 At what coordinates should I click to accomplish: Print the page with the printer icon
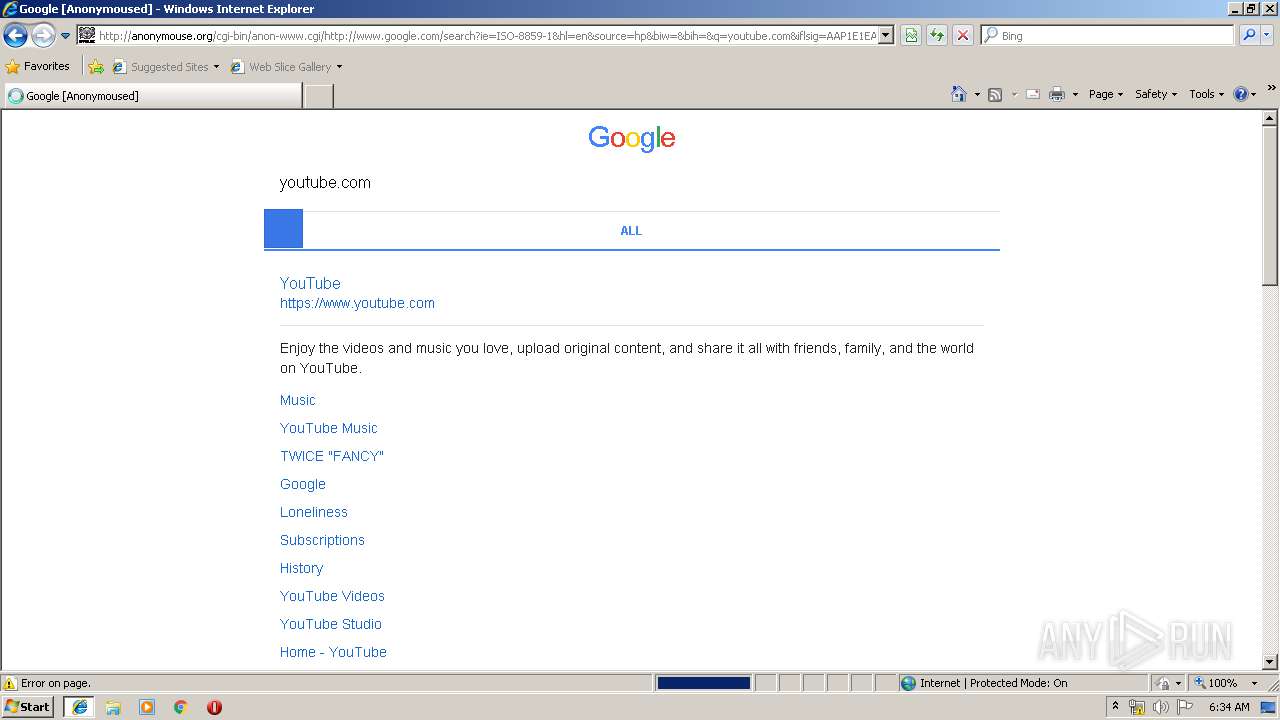1057,94
